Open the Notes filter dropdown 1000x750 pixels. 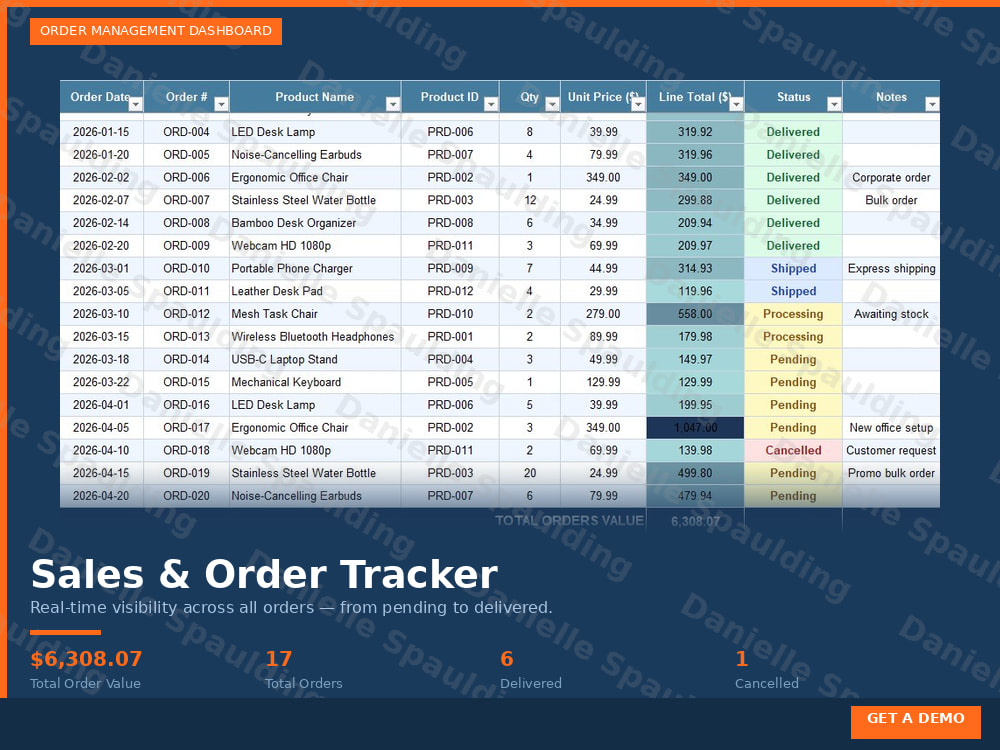[x=932, y=105]
